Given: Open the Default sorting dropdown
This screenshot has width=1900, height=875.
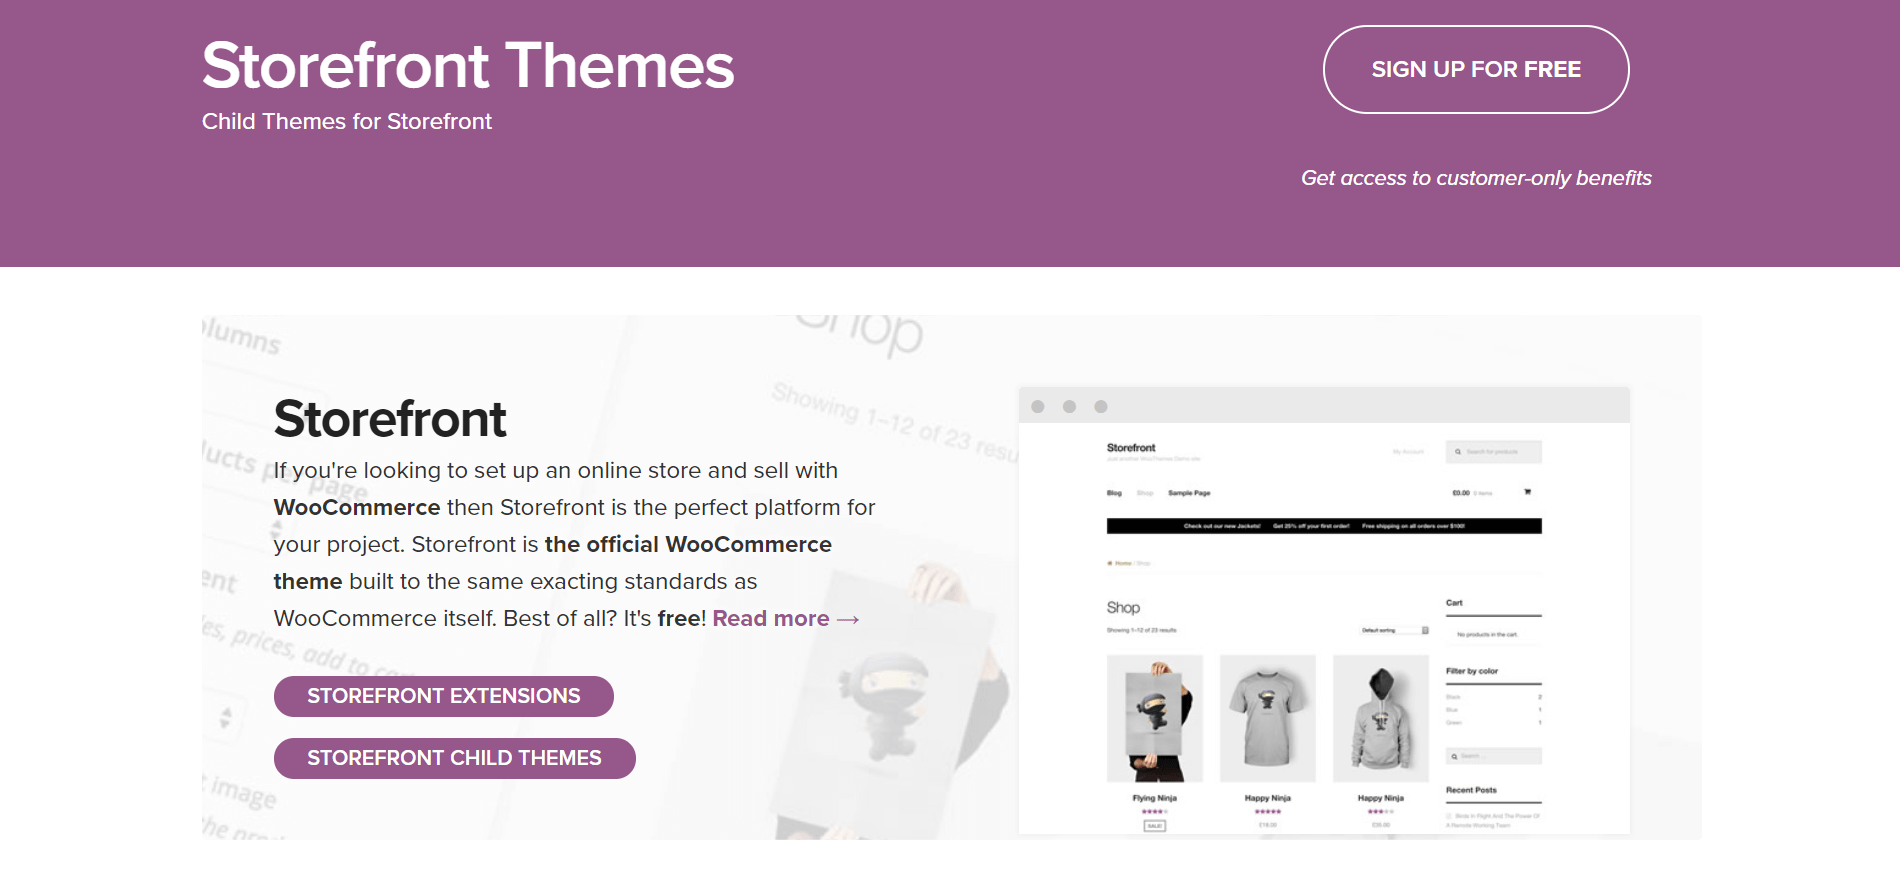Looking at the screenshot, I should coord(1394,630).
